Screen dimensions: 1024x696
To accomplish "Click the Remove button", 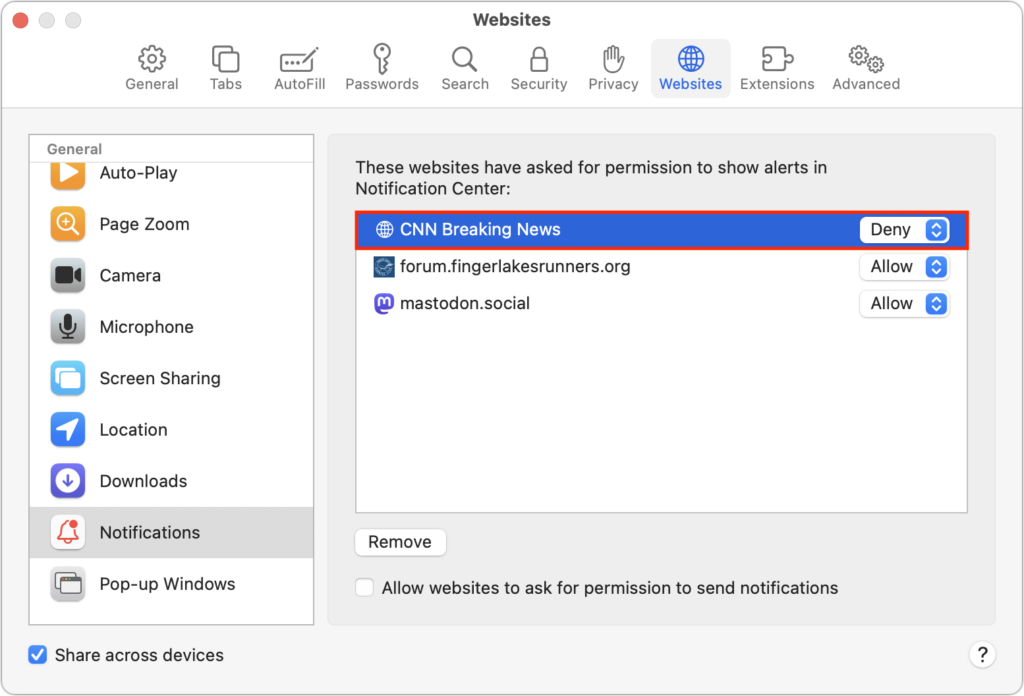I will coord(400,542).
